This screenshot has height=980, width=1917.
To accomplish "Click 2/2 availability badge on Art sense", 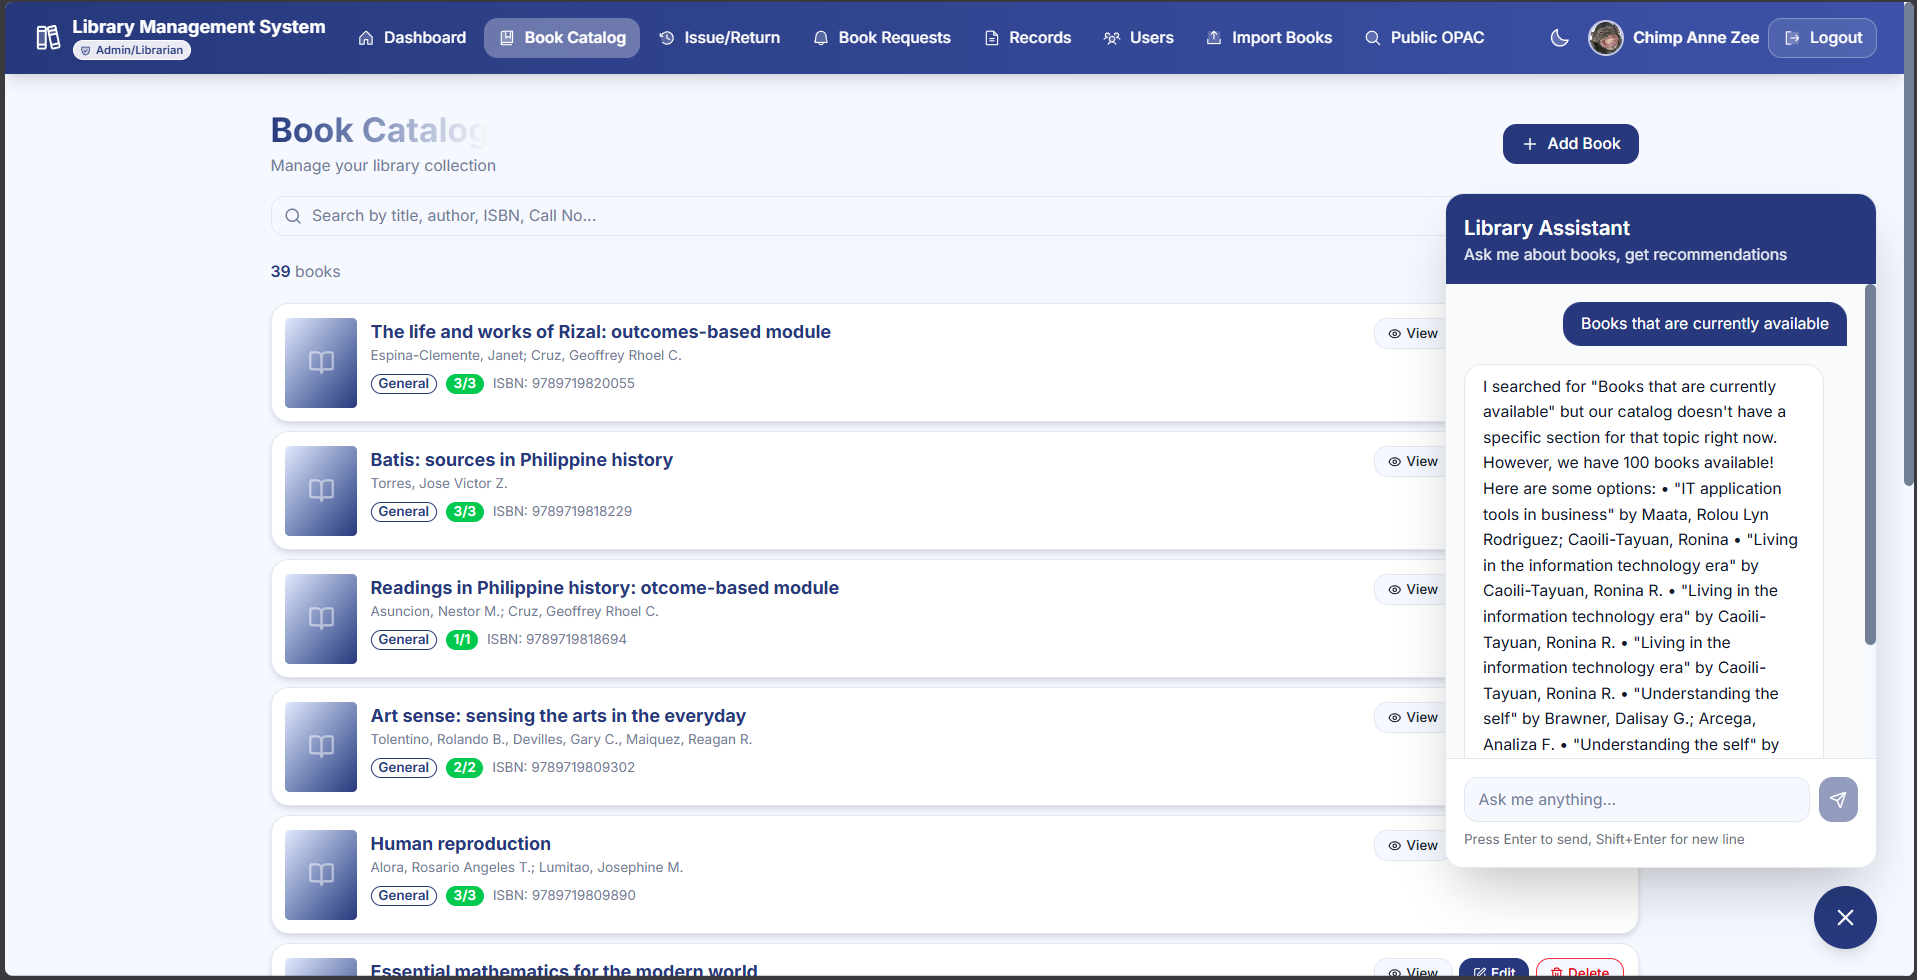I will pyautogui.click(x=464, y=768).
